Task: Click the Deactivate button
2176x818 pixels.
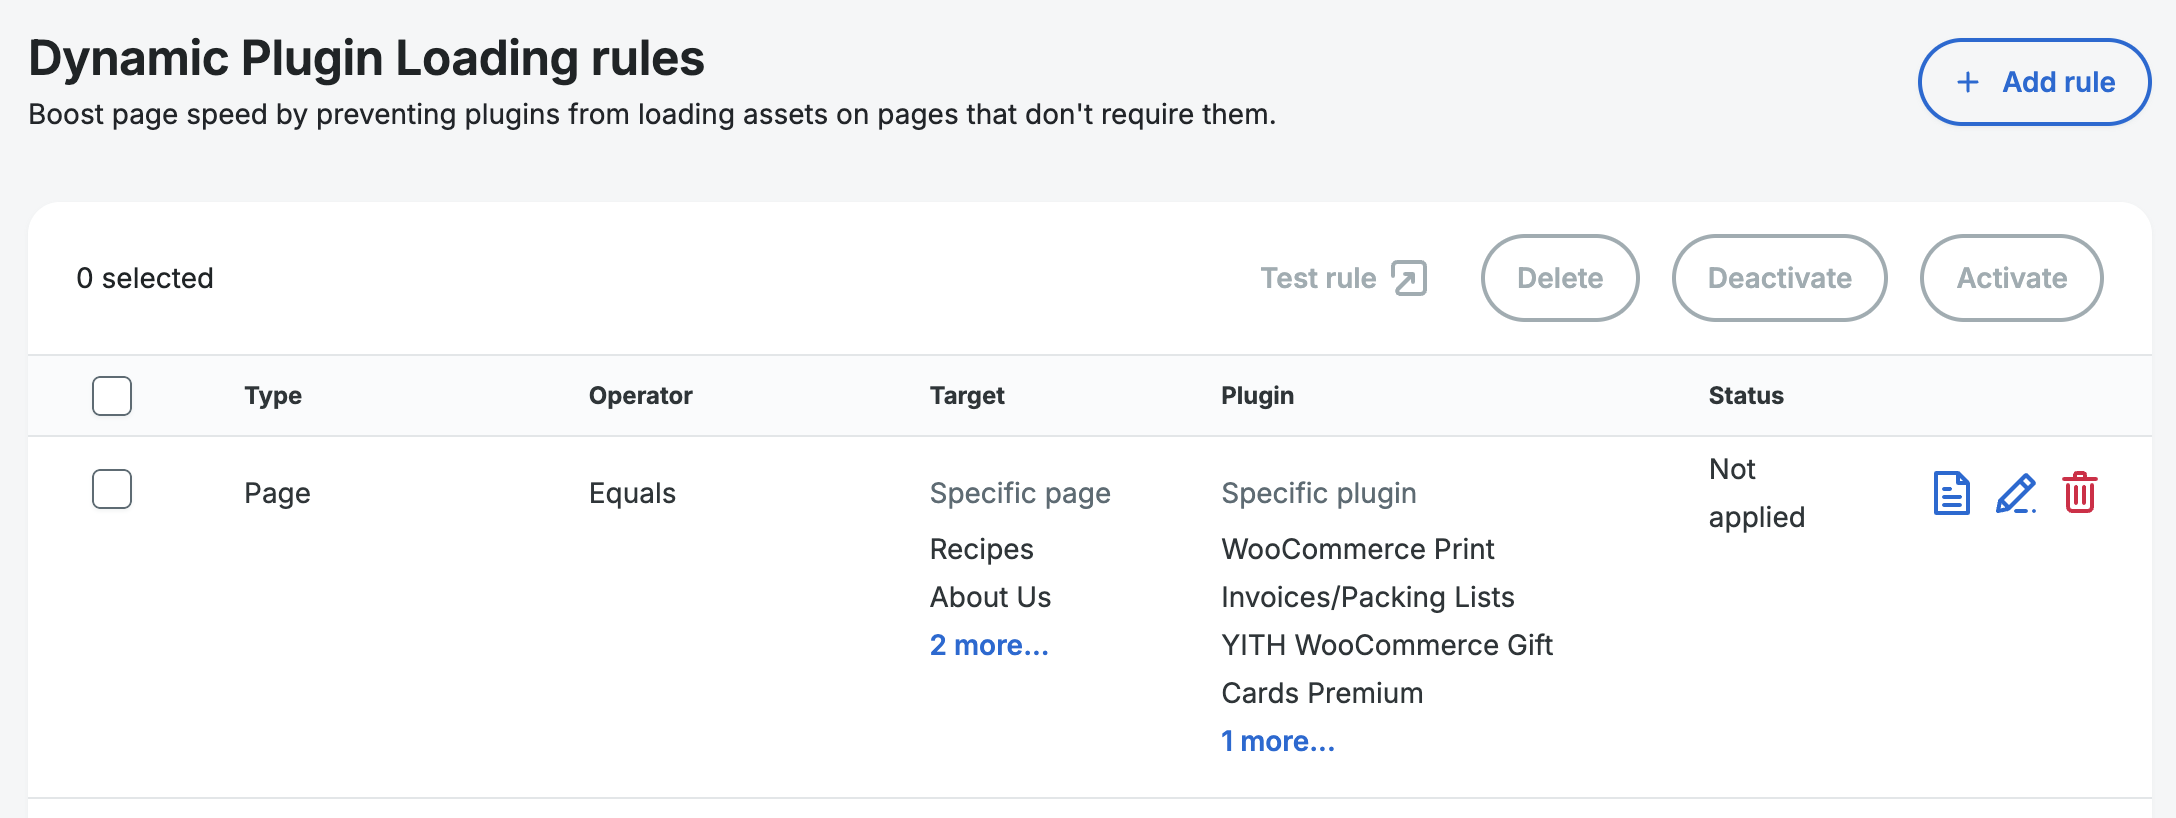Action: (x=1779, y=278)
